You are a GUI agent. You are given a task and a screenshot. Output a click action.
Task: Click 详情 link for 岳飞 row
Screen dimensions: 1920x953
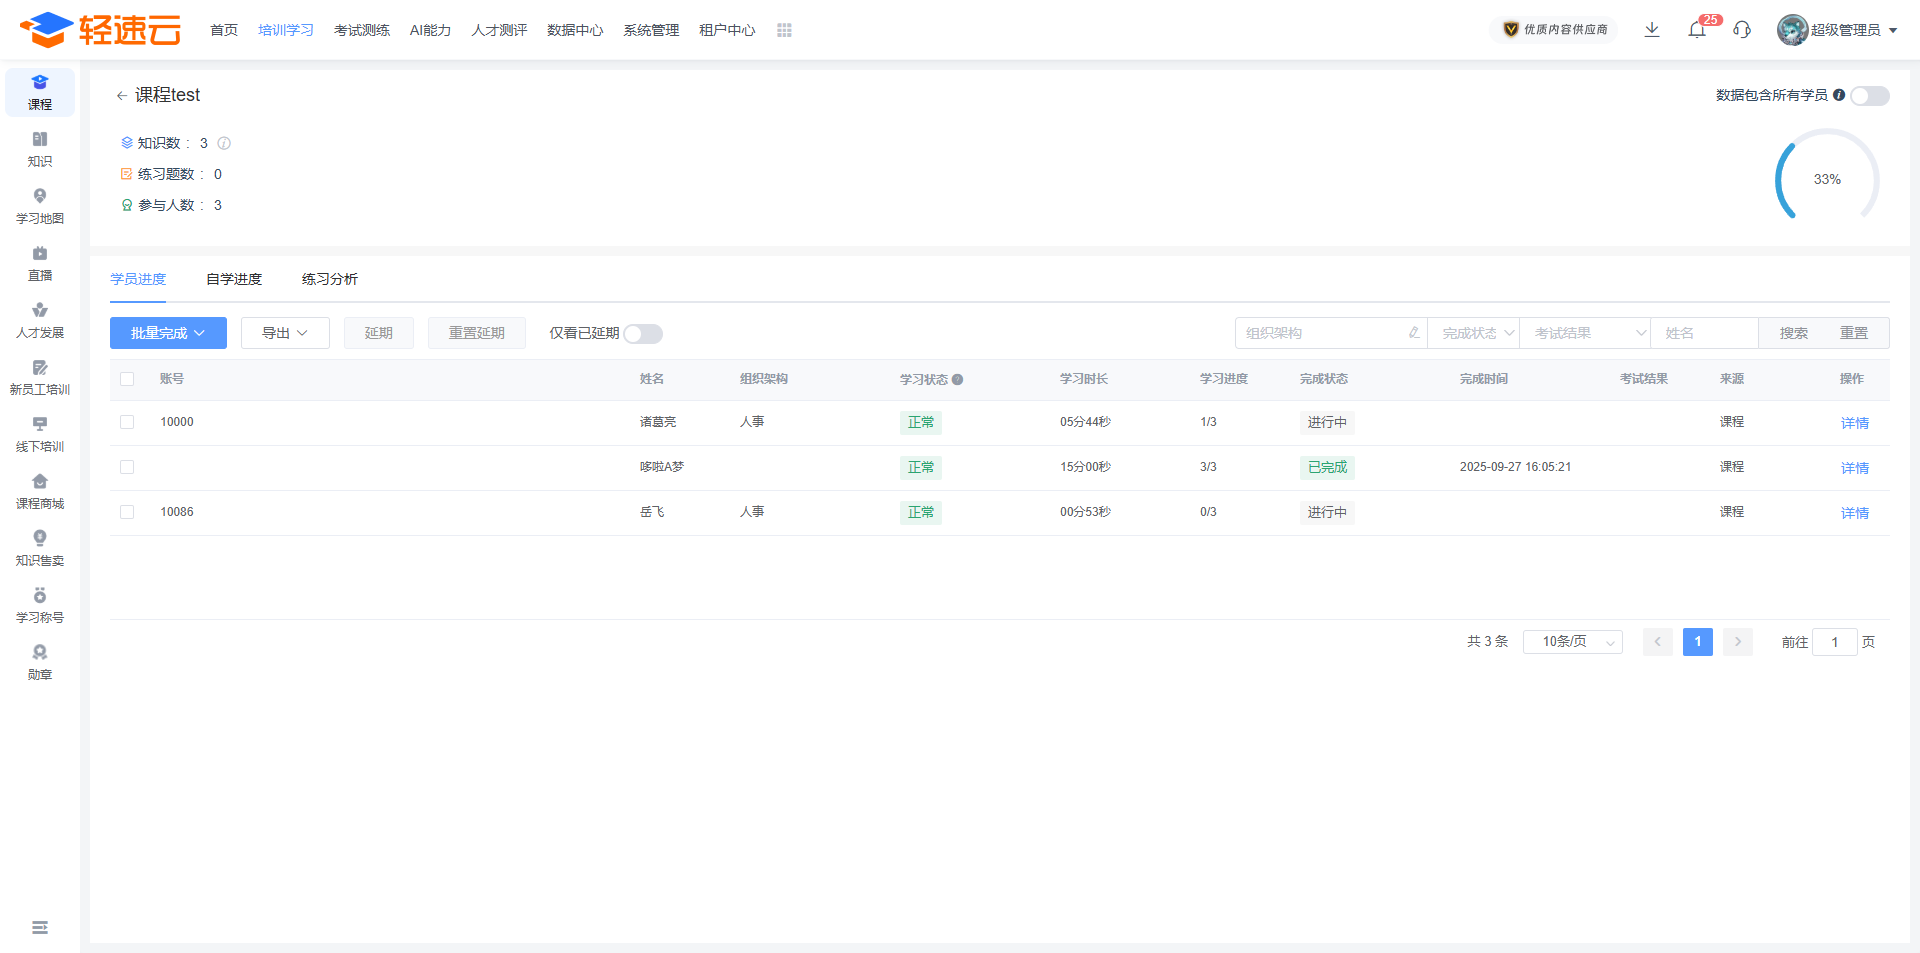1854,513
